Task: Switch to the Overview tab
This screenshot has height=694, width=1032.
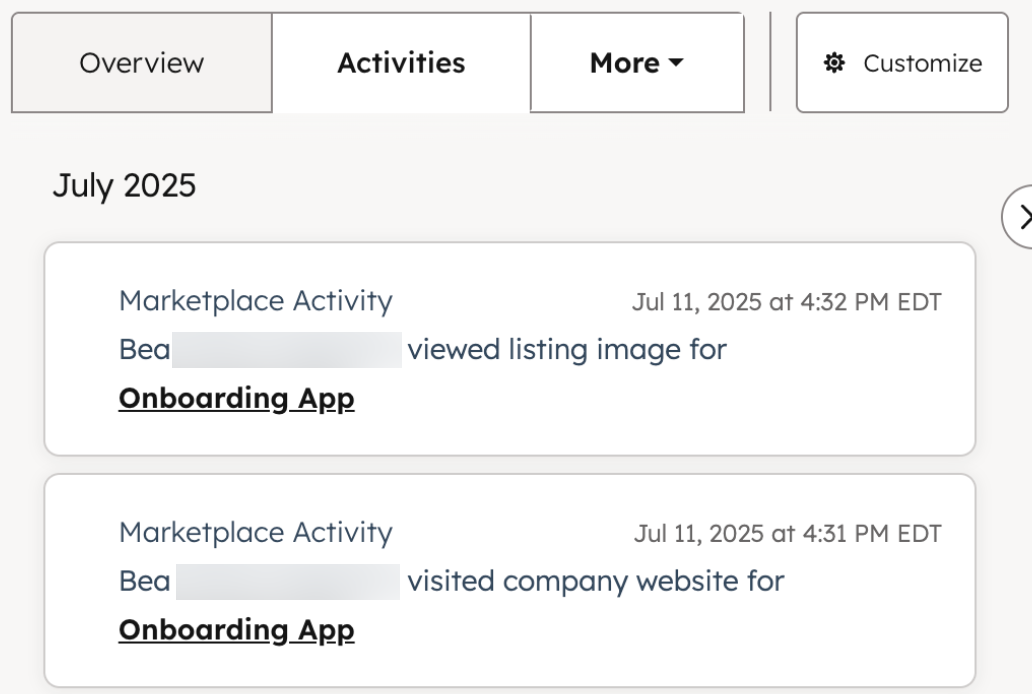Action: 142,63
